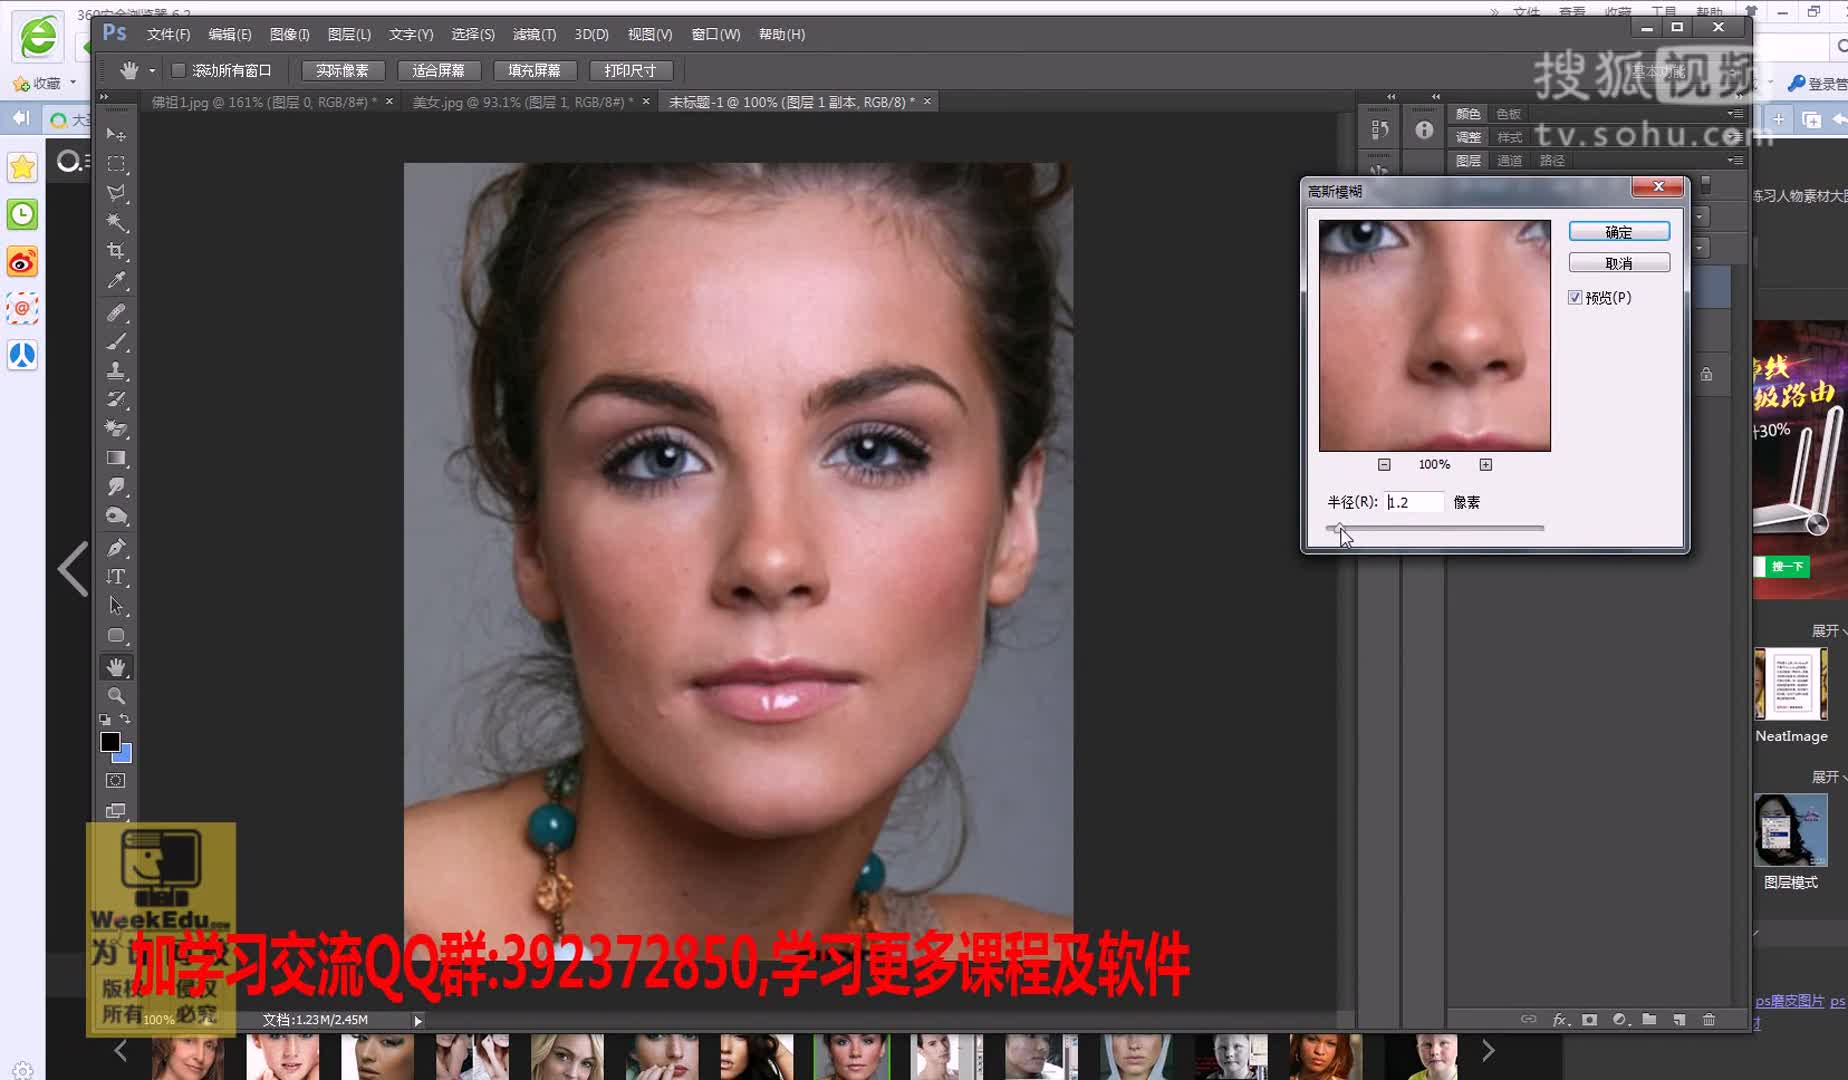Image resolution: width=1848 pixels, height=1080 pixels.
Task: Add layer style fx icon
Action: click(1560, 1020)
